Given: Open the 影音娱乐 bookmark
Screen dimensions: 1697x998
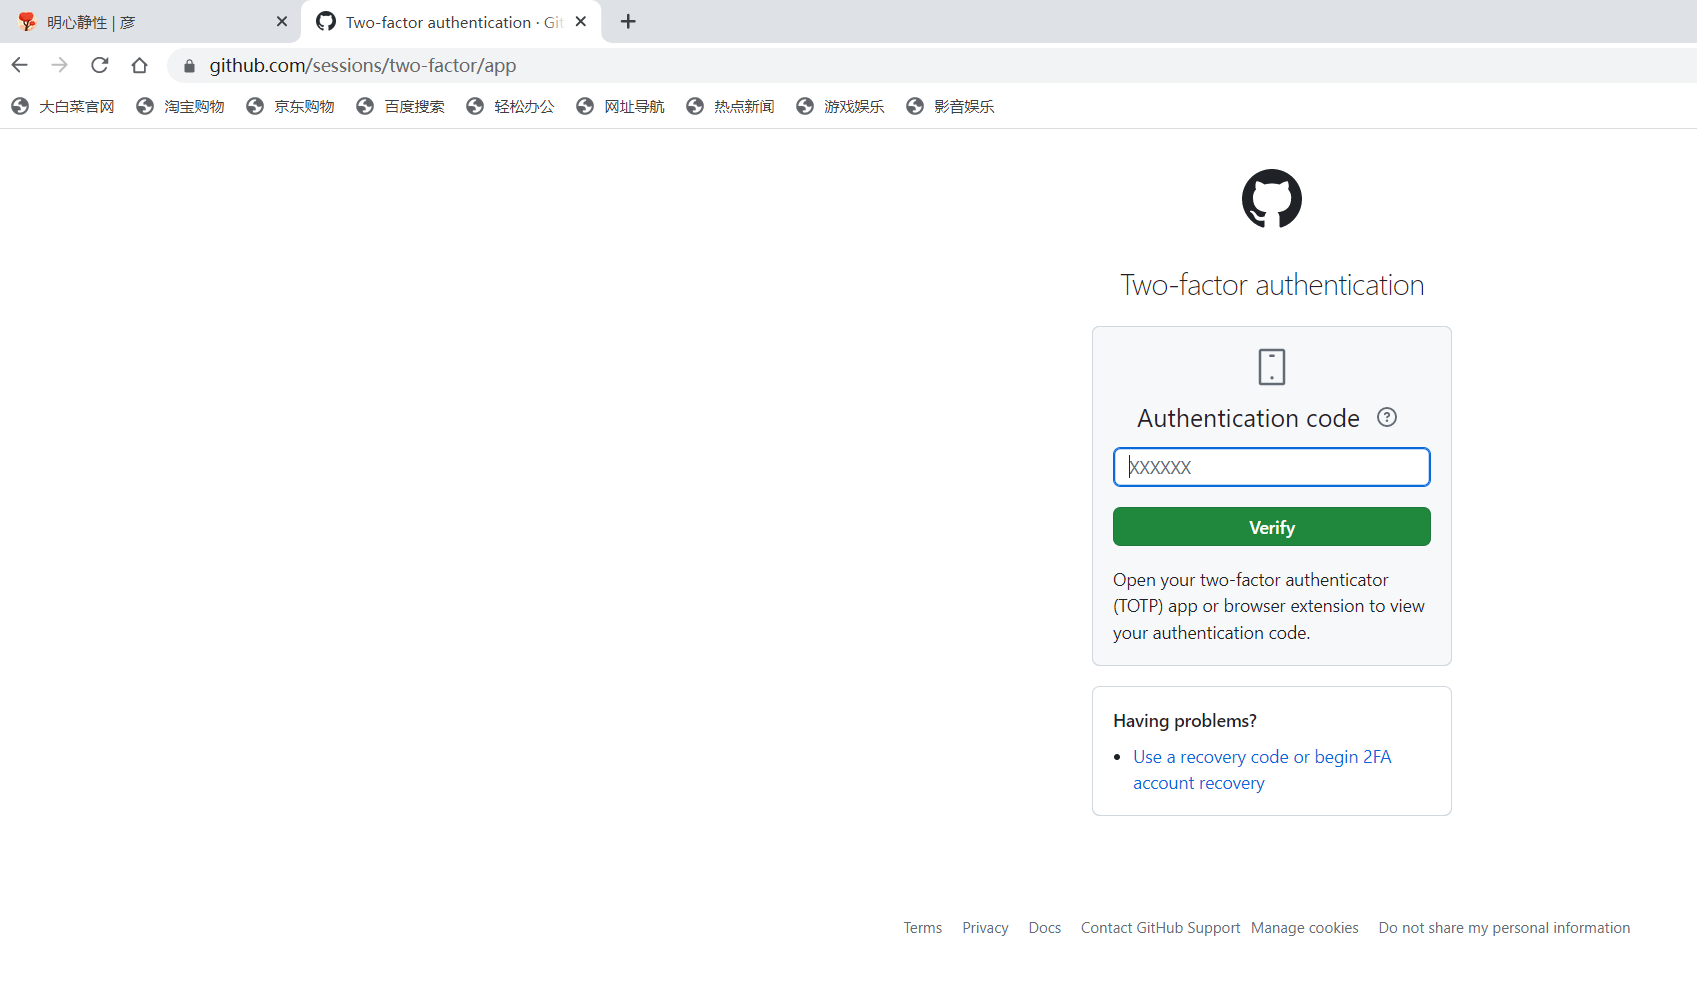Looking at the screenshot, I should pos(950,106).
